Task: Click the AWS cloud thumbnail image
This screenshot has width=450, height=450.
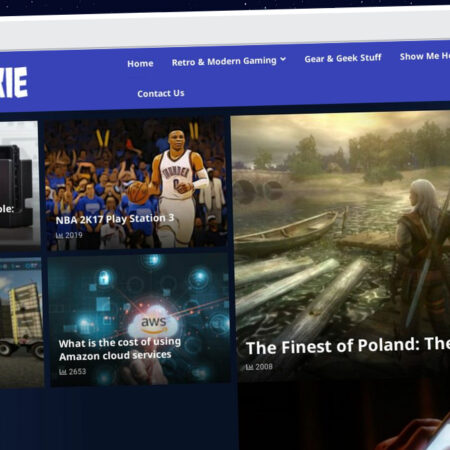Action: pos(139,320)
